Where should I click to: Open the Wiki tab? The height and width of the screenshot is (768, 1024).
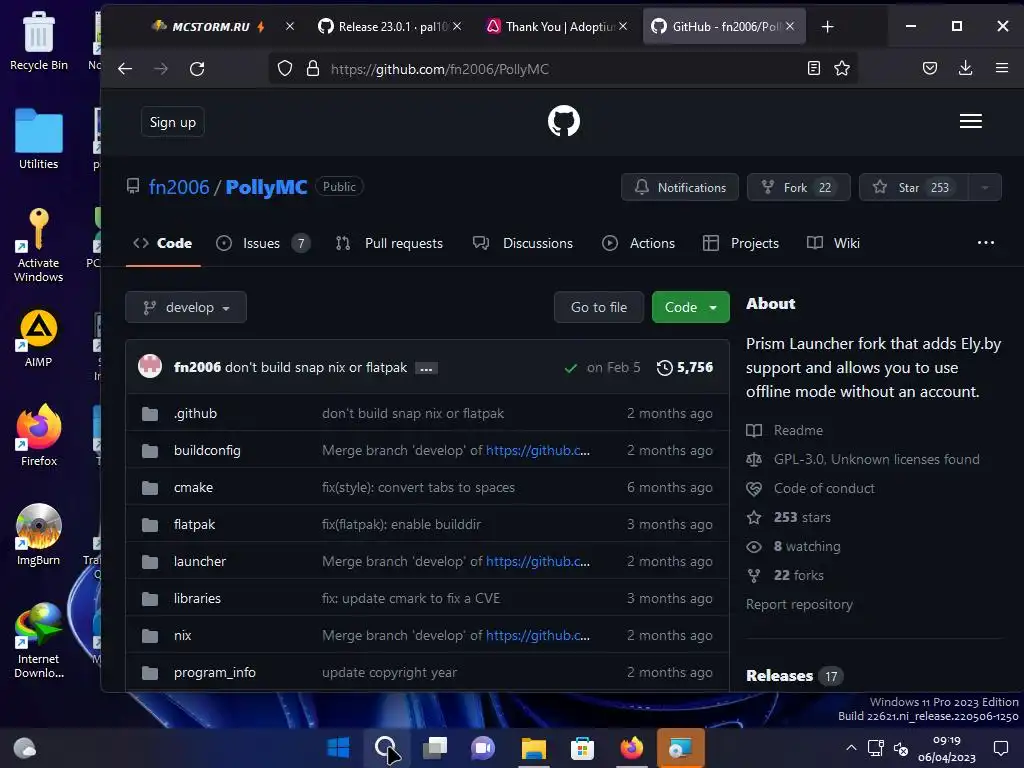[833, 244]
